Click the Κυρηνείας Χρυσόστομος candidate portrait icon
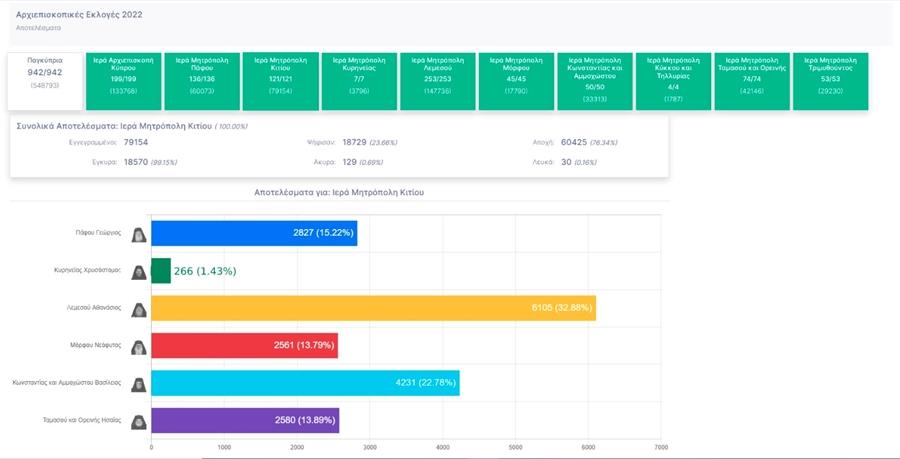Viewport: 900px width, 459px height. point(138,271)
